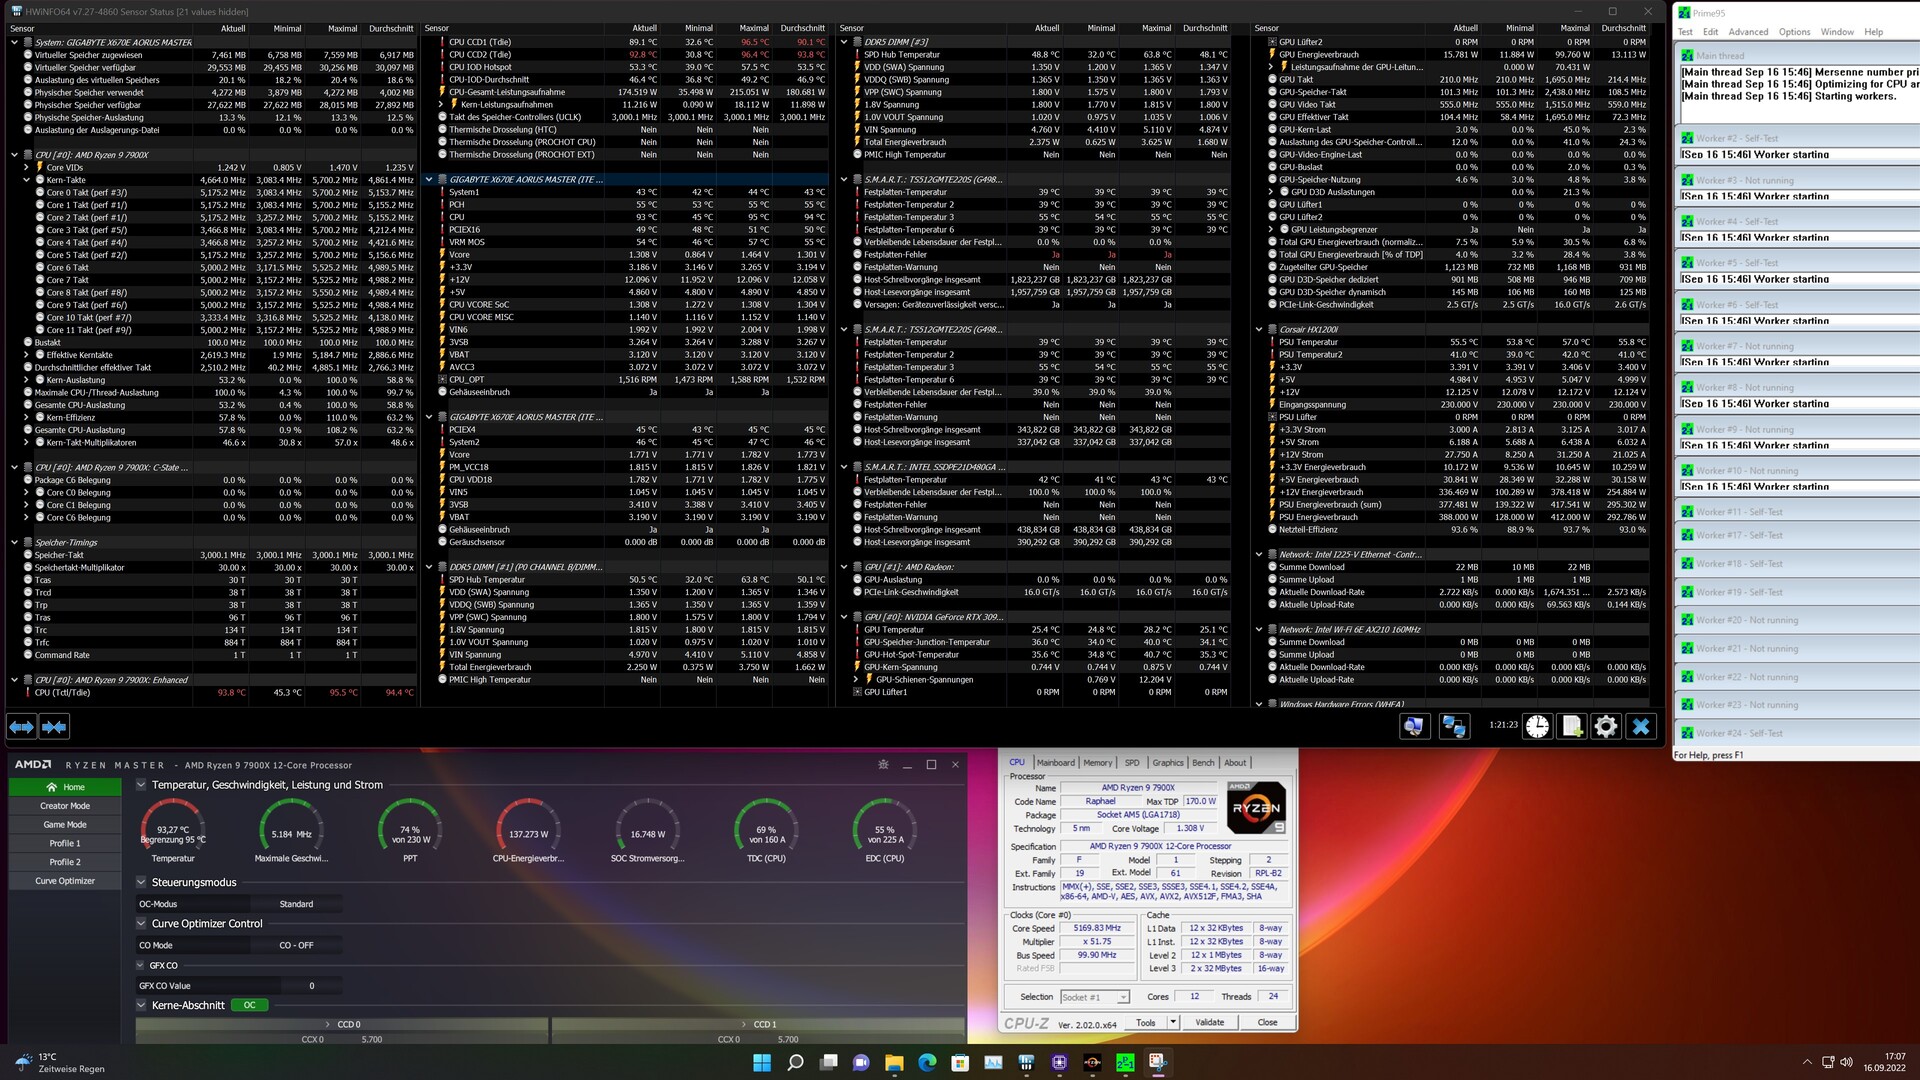Select Game Mode in Ryzen Master
The width and height of the screenshot is (1920, 1080).
click(65, 825)
